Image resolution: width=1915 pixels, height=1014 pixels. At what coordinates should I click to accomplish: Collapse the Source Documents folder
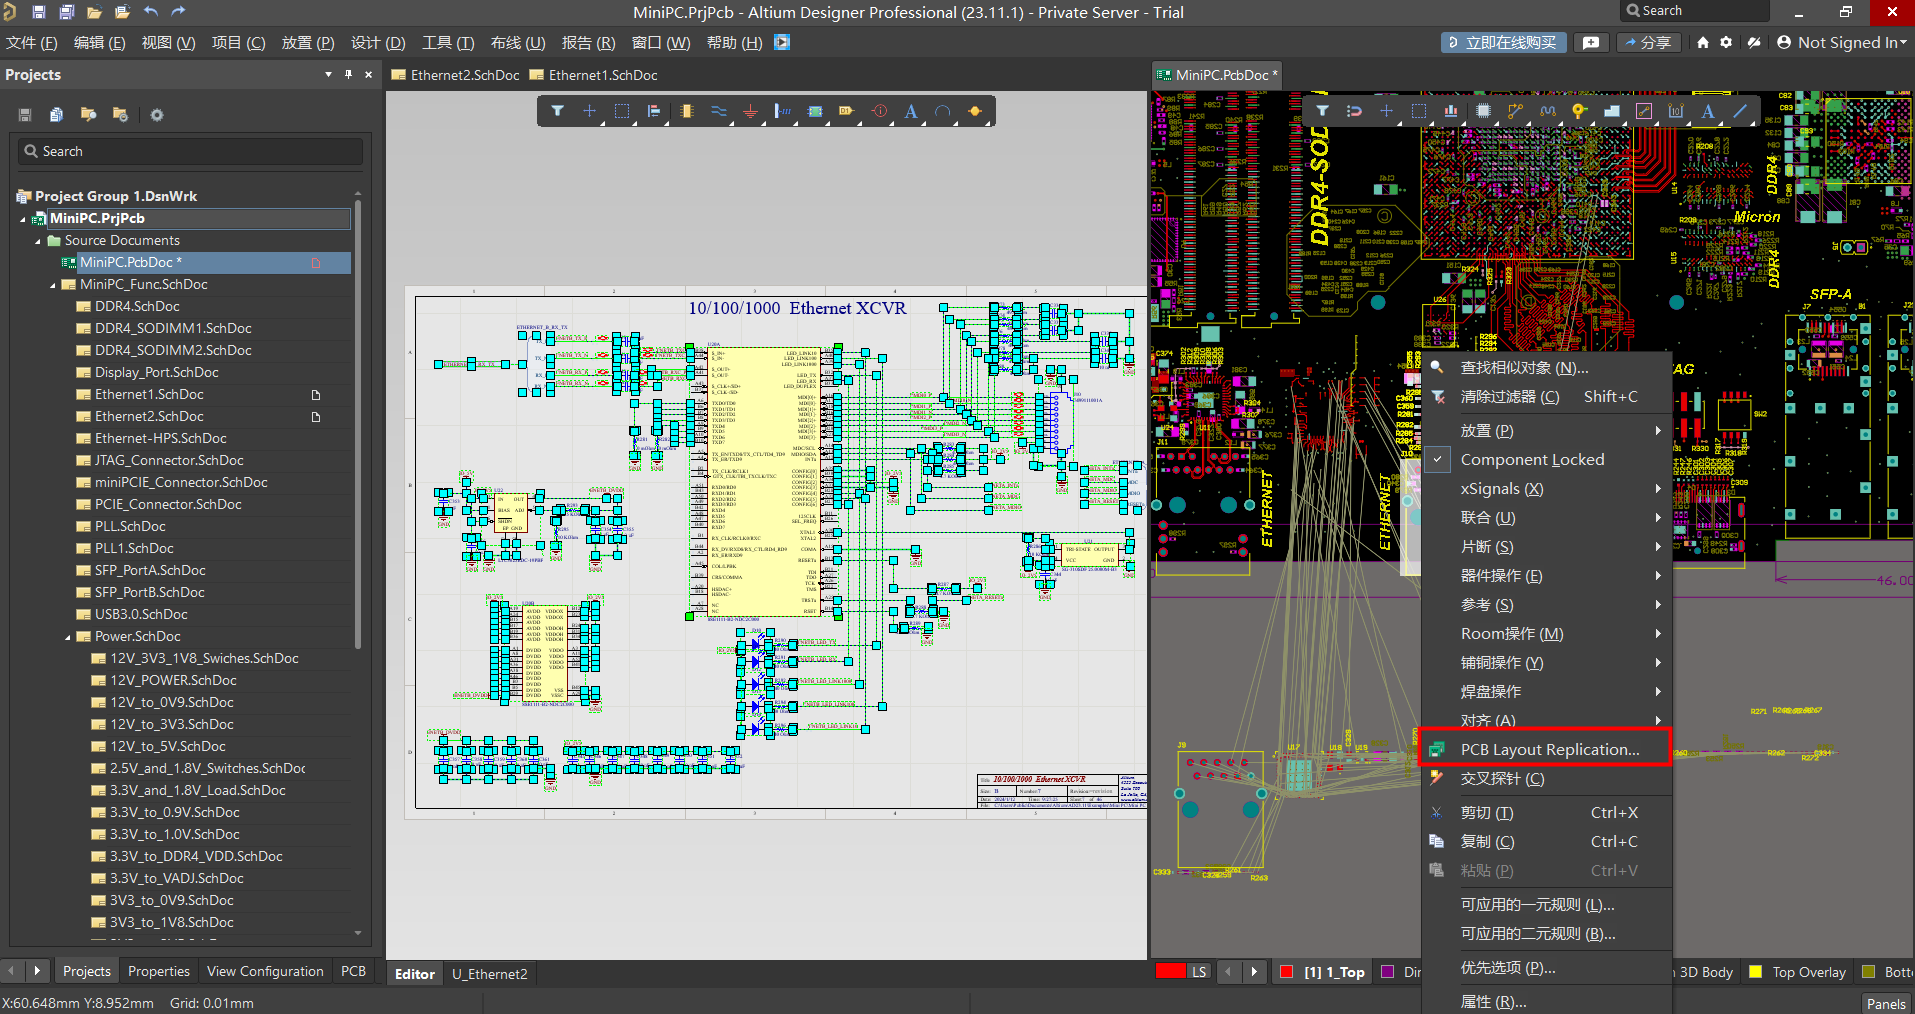click(x=38, y=241)
